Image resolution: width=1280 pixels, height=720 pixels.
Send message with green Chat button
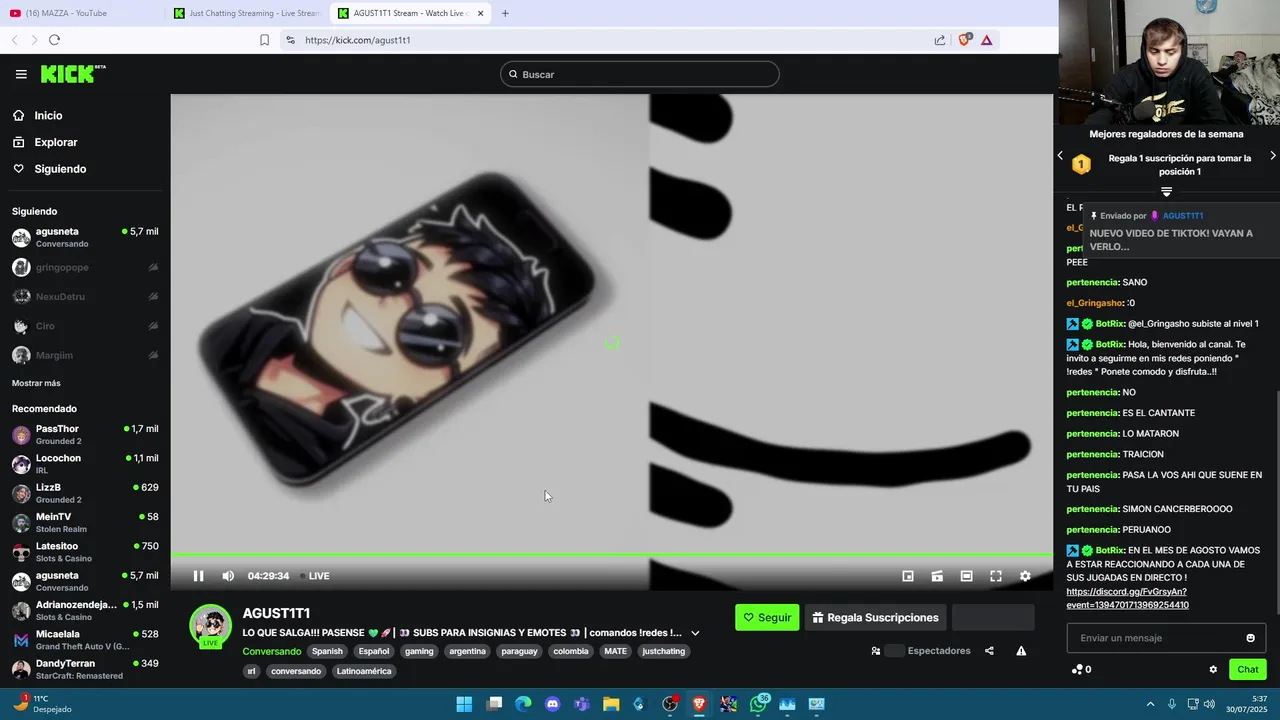point(1247,670)
